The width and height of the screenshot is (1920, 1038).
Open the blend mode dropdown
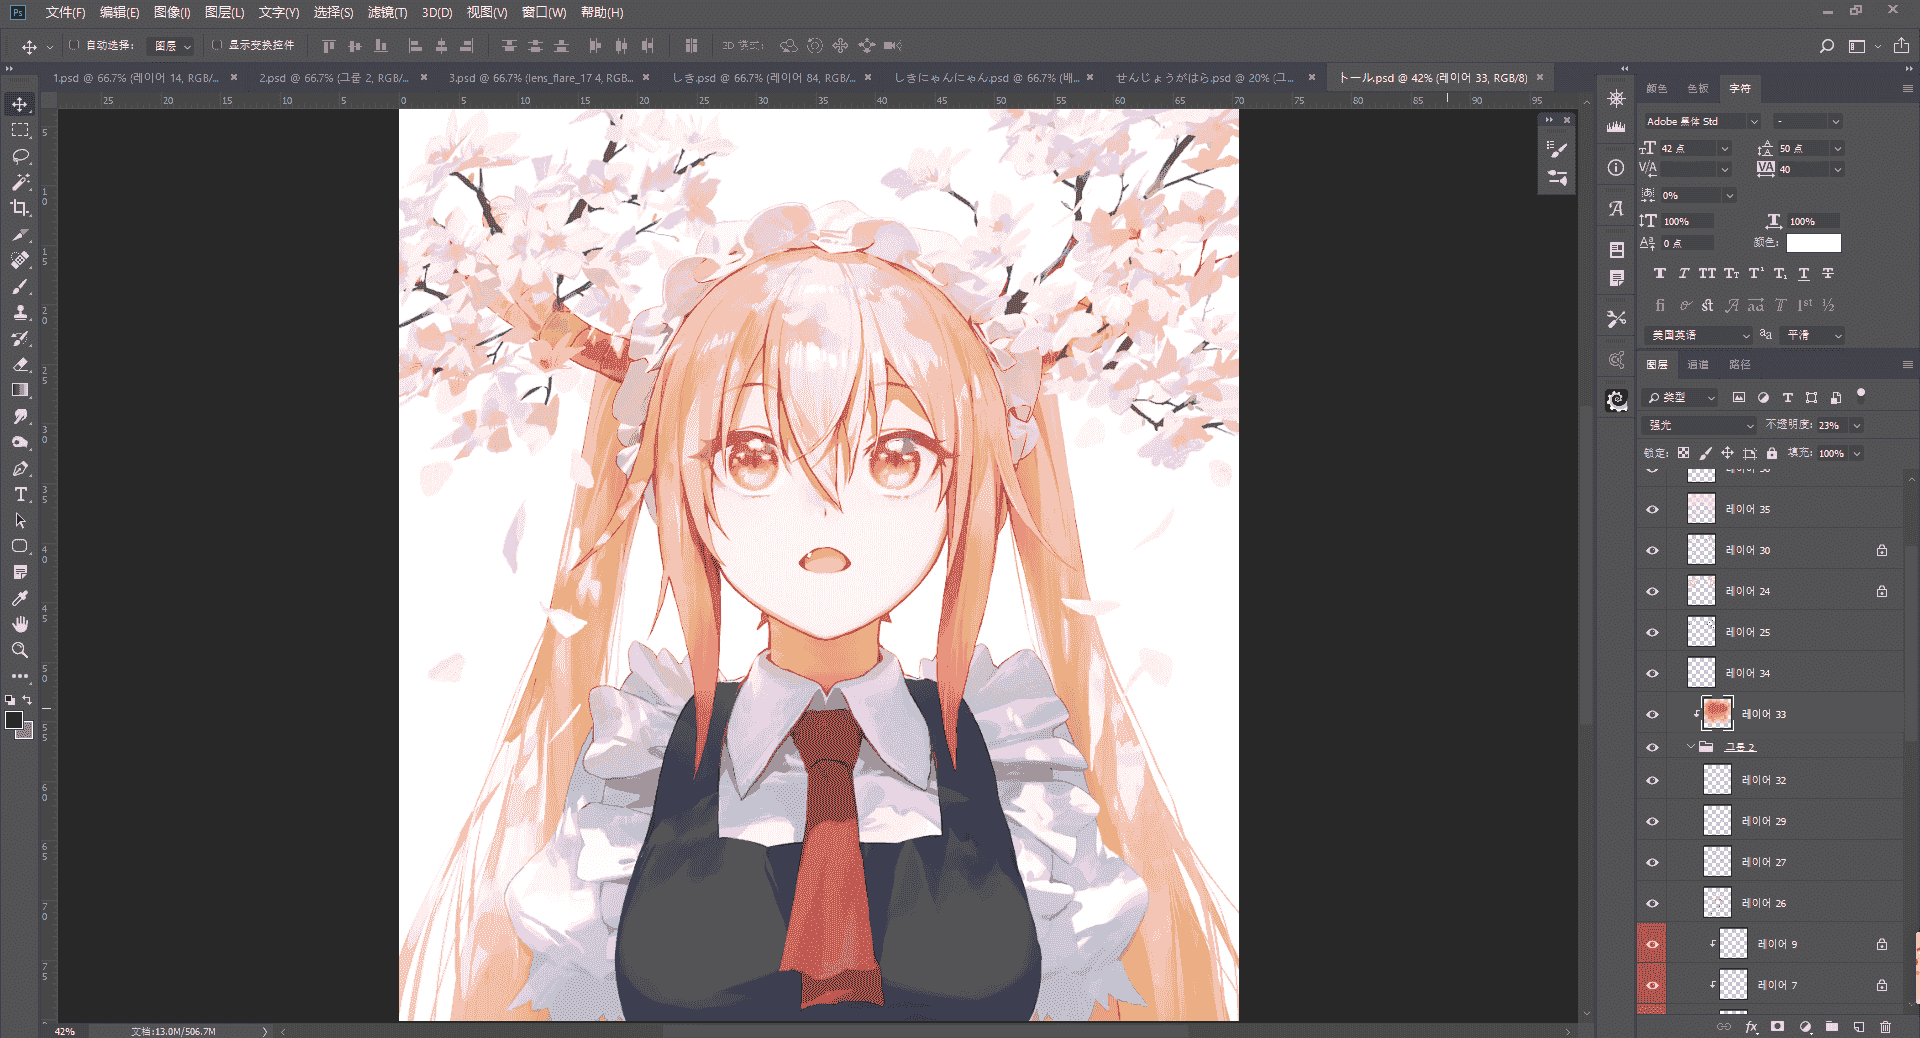coord(1700,425)
